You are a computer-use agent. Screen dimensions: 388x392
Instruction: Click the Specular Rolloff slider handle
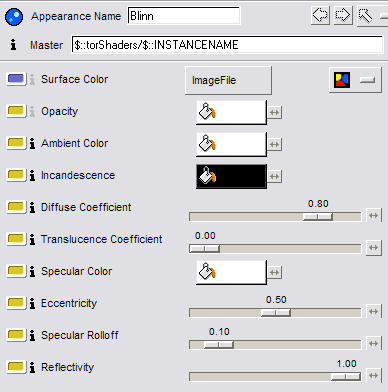(218, 345)
